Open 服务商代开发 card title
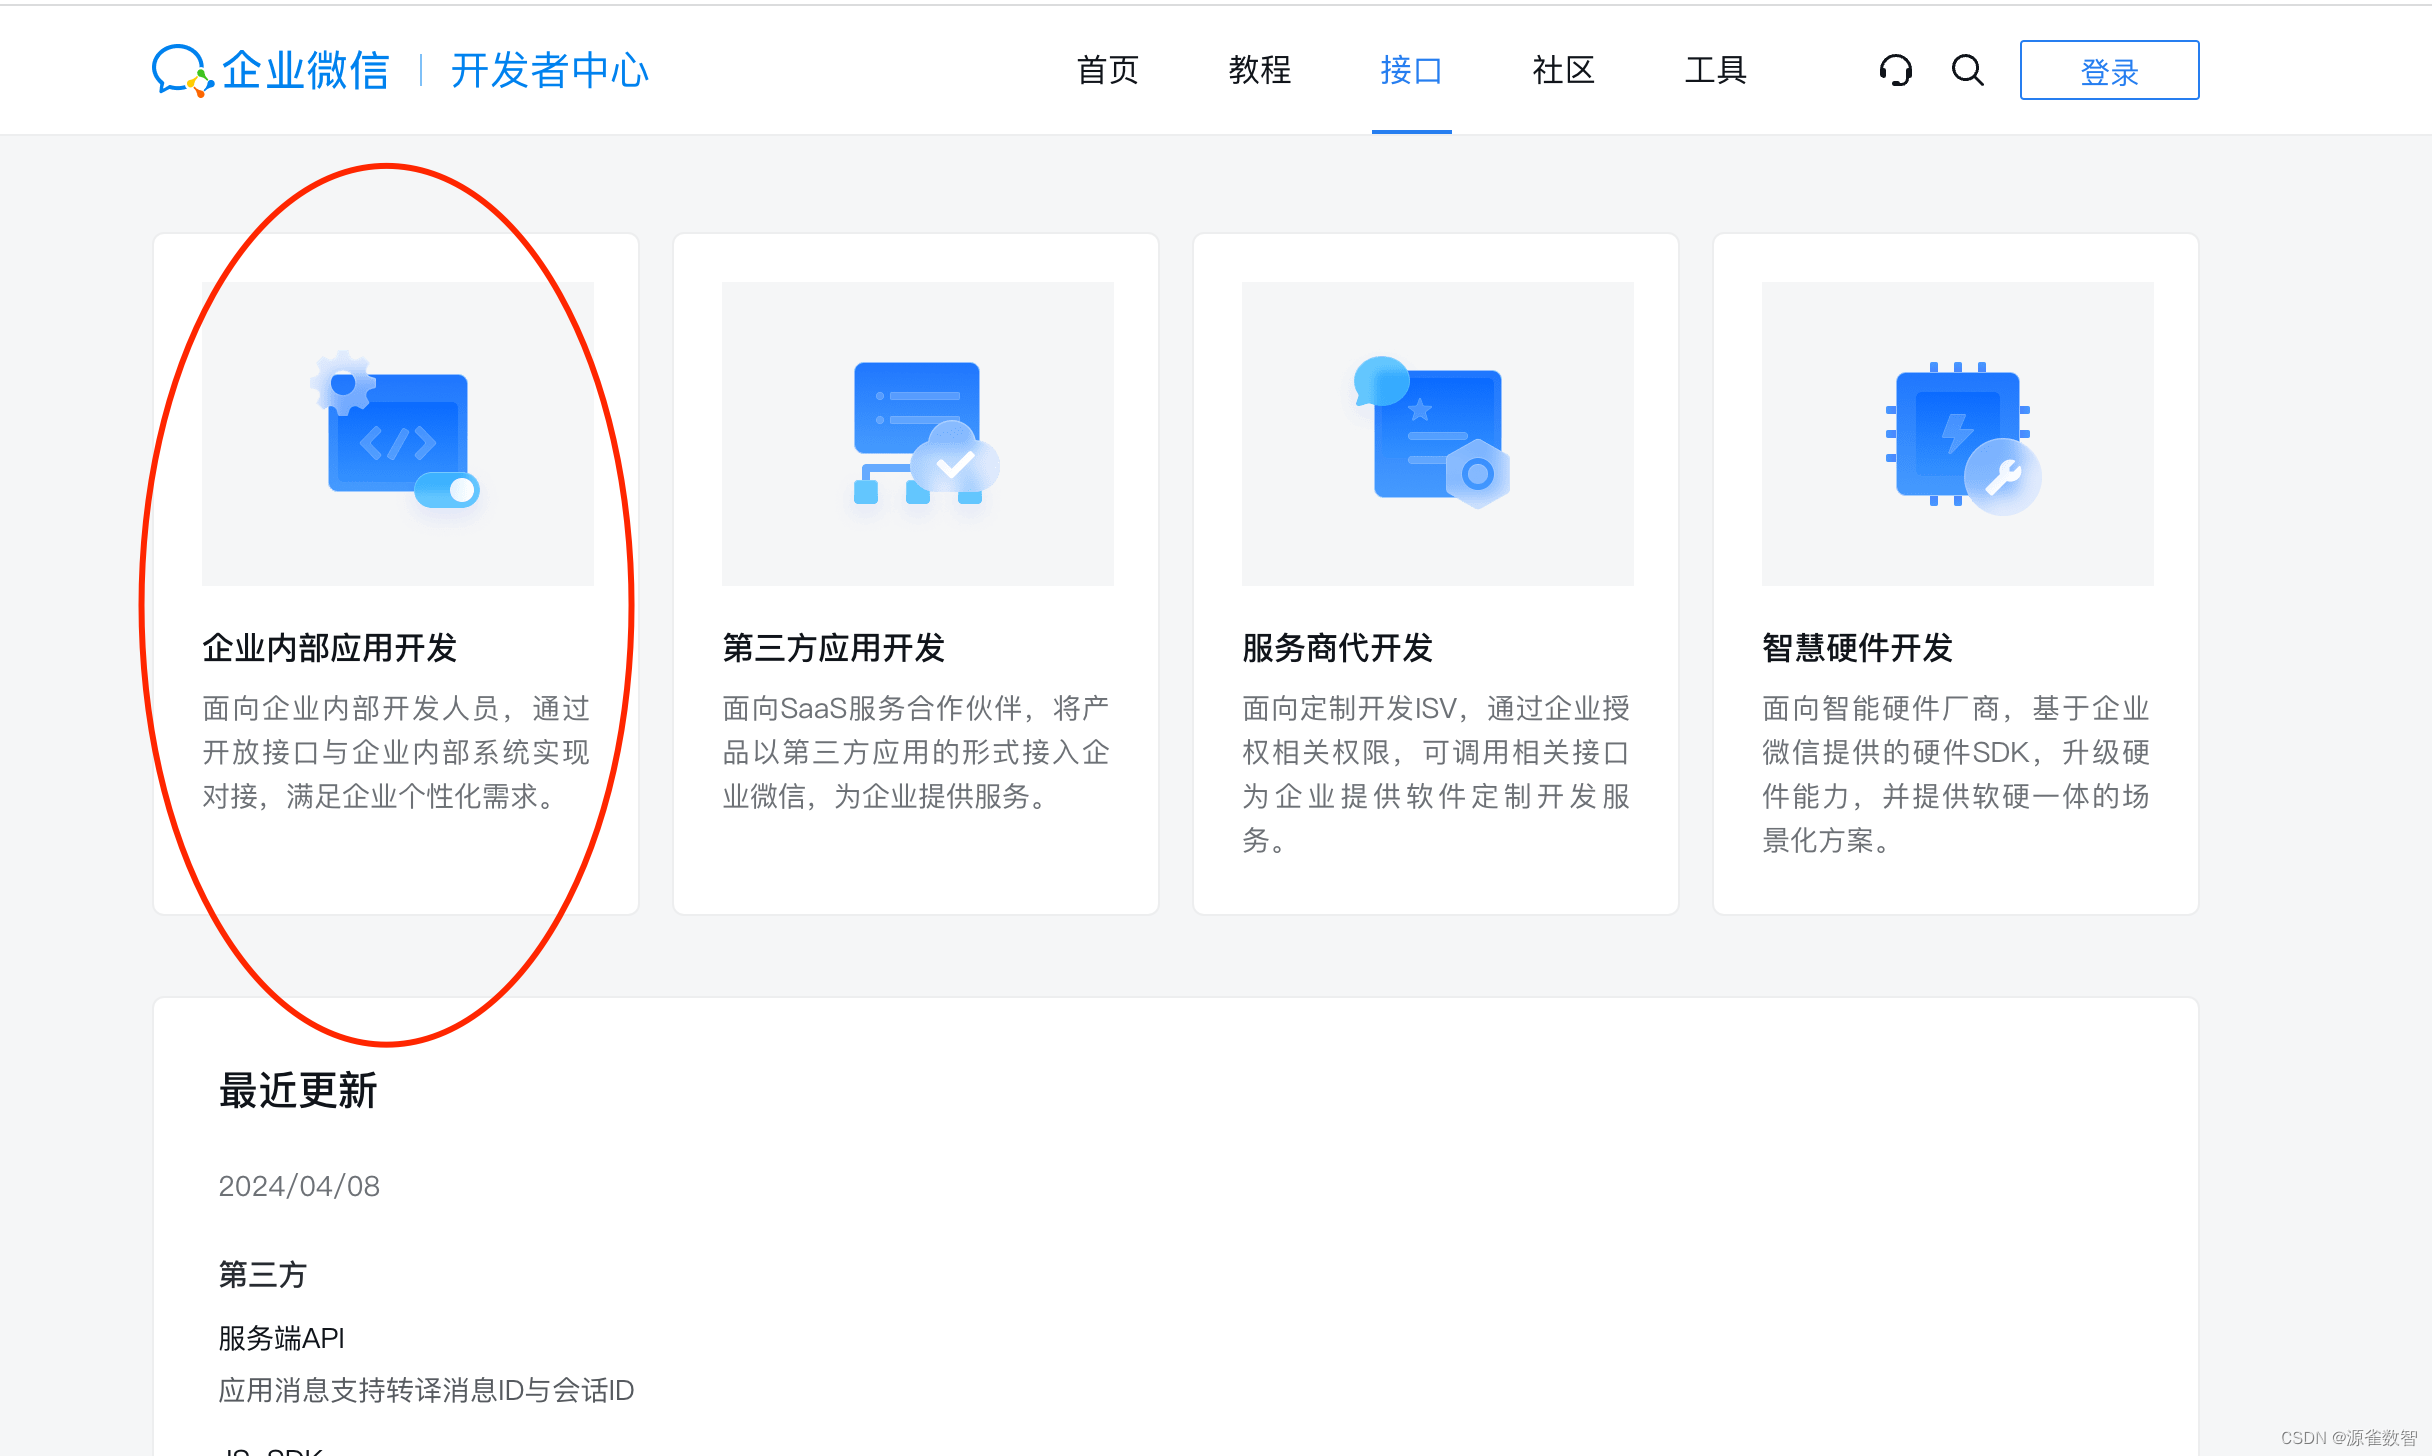The height and width of the screenshot is (1456, 2432). pyautogui.click(x=1337, y=648)
